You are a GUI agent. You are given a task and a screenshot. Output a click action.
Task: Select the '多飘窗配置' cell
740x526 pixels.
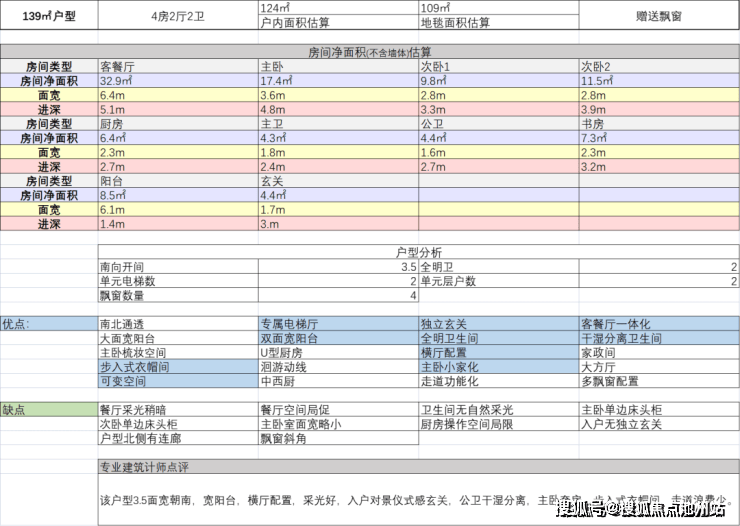pyautogui.click(x=659, y=380)
